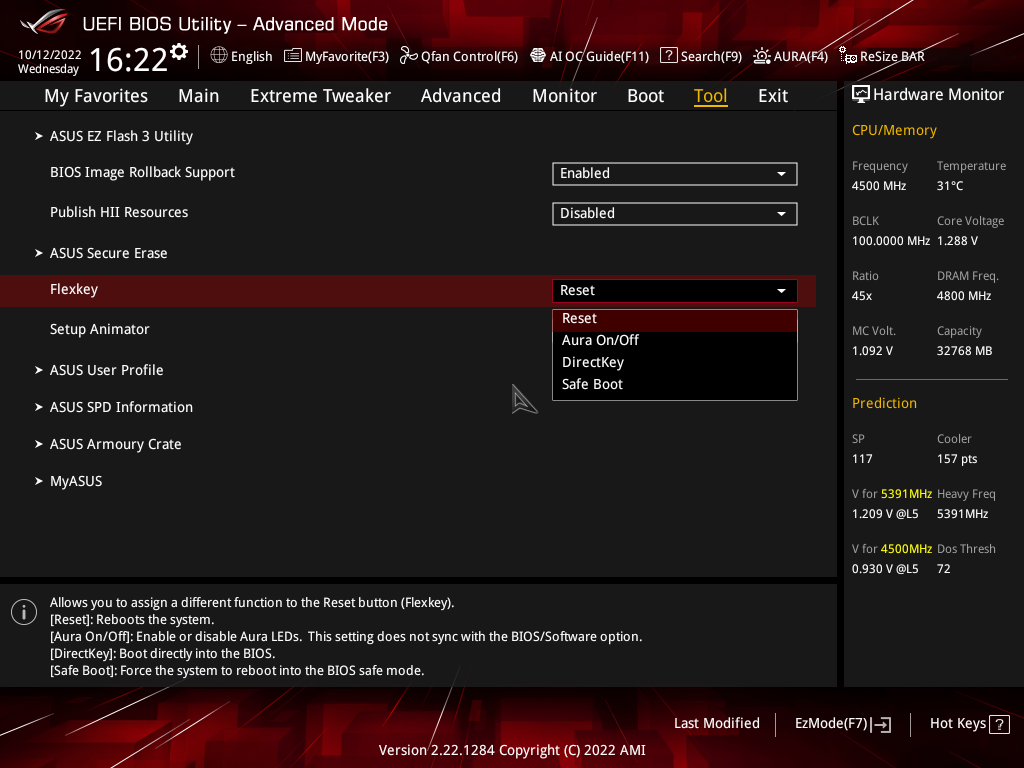The image size is (1024, 768).
Task: Choose Reset in Flexkey options list
Action: tap(675, 319)
